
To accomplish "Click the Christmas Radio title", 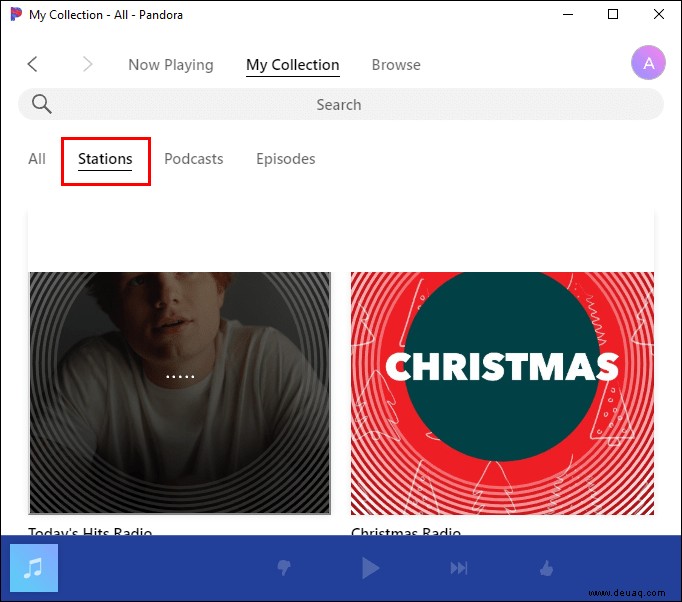I will click(x=406, y=531).
